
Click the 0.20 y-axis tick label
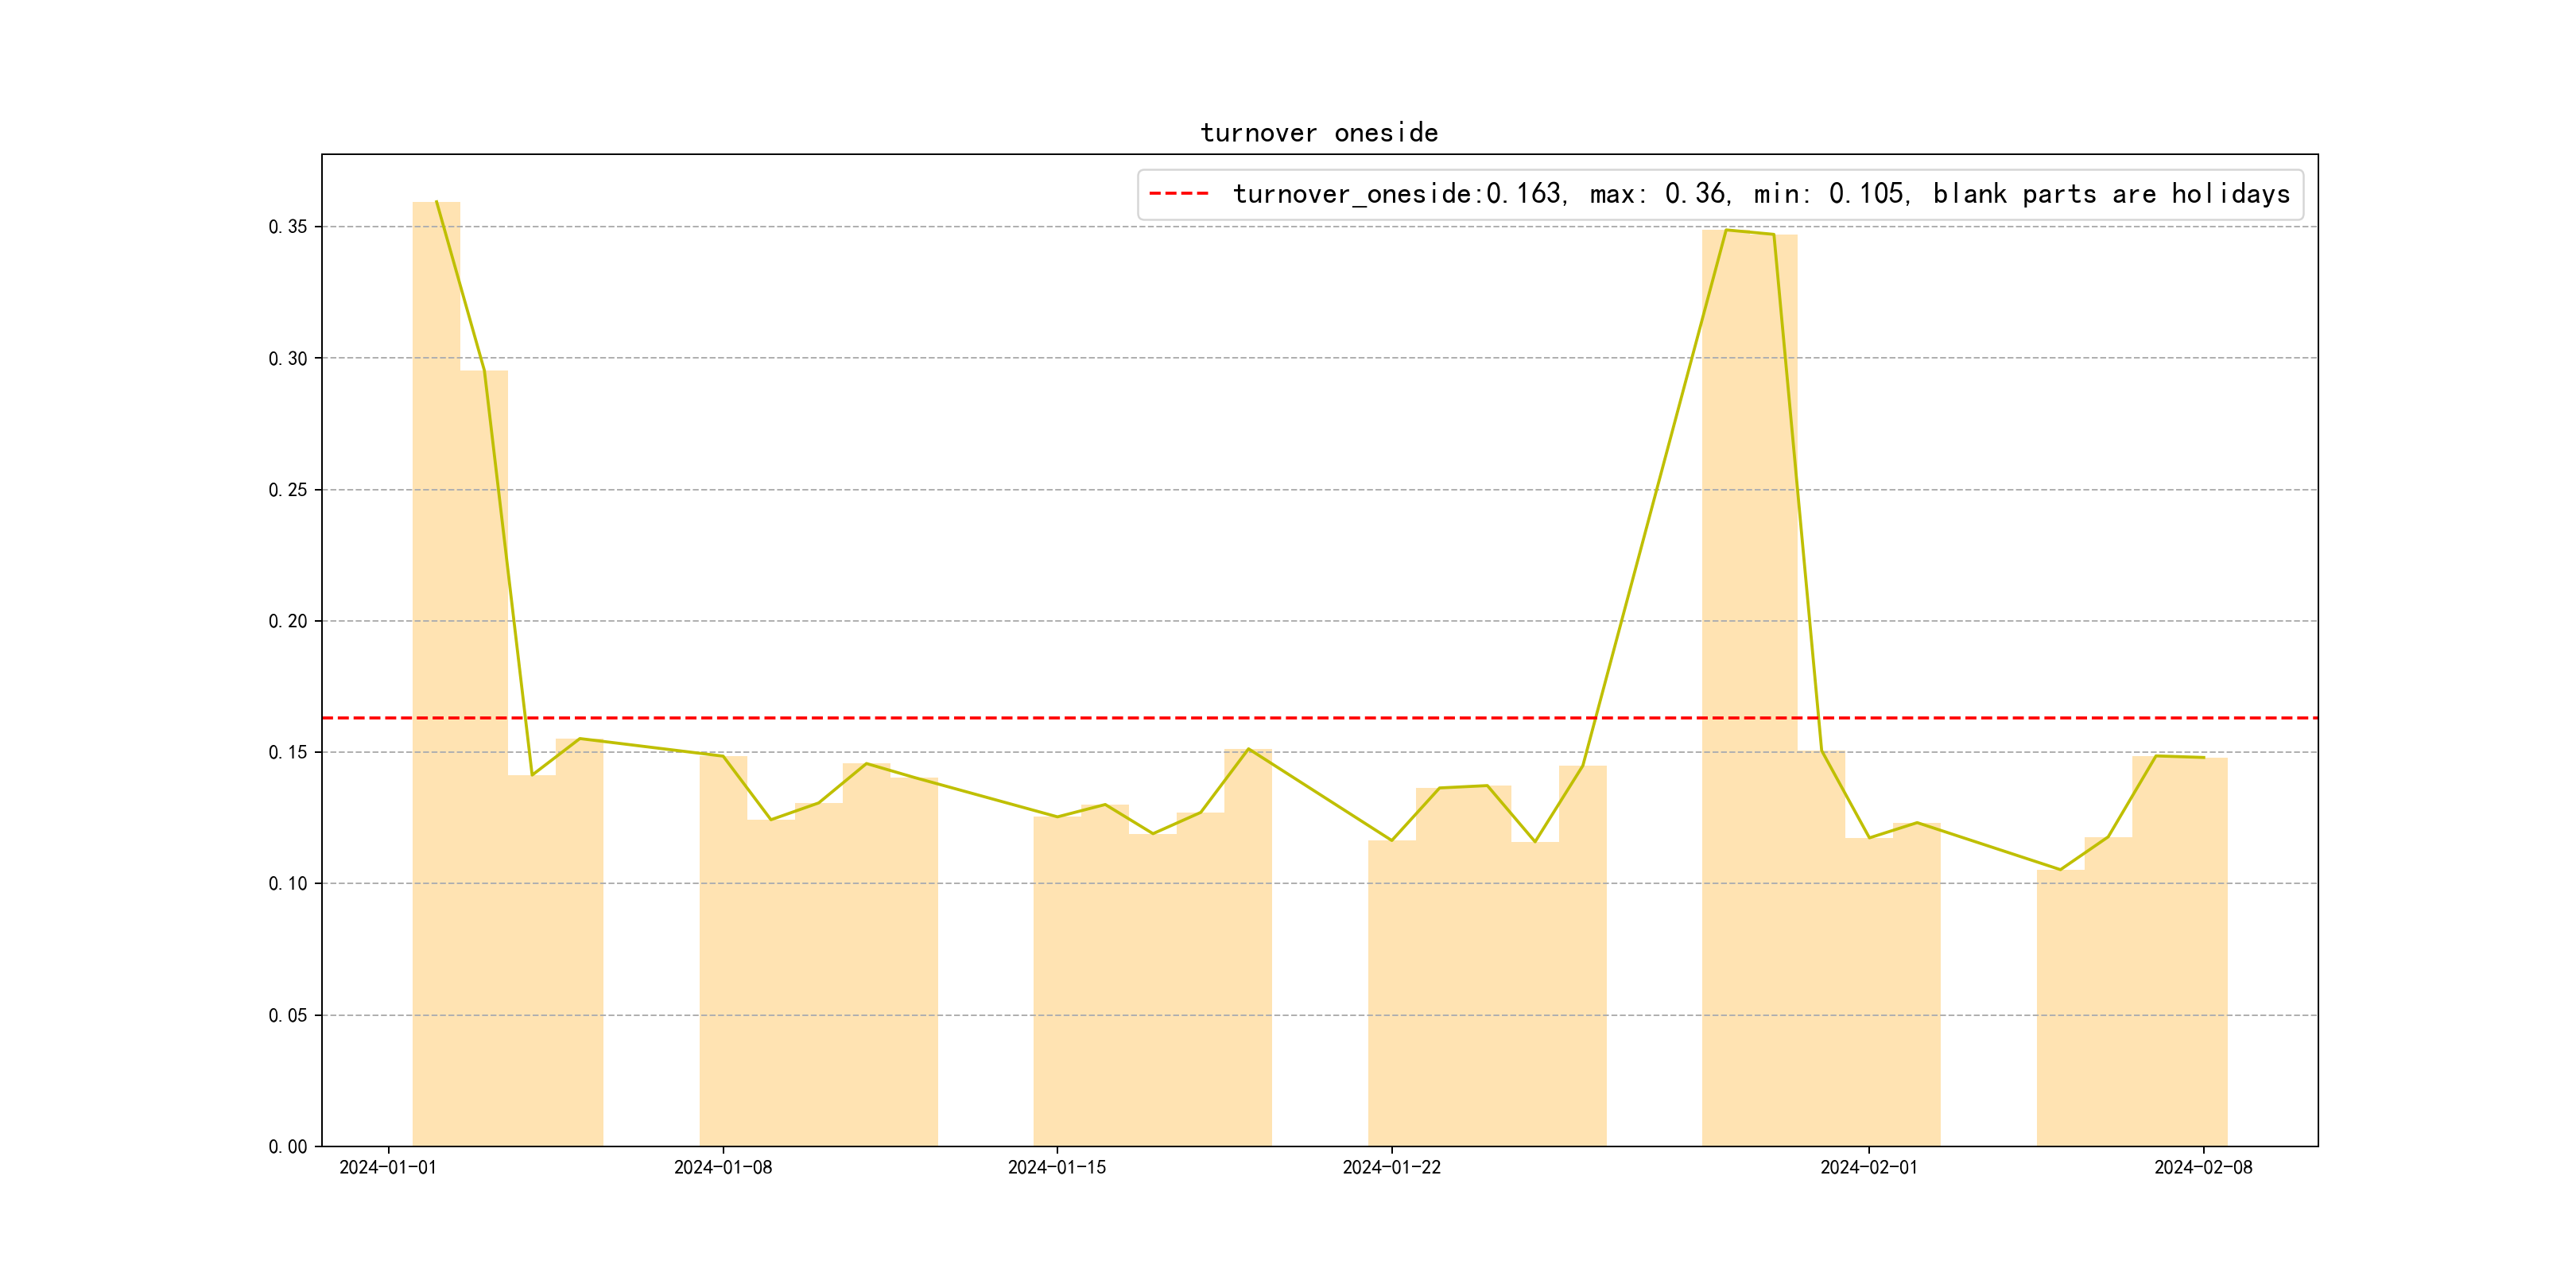click(x=288, y=621)
